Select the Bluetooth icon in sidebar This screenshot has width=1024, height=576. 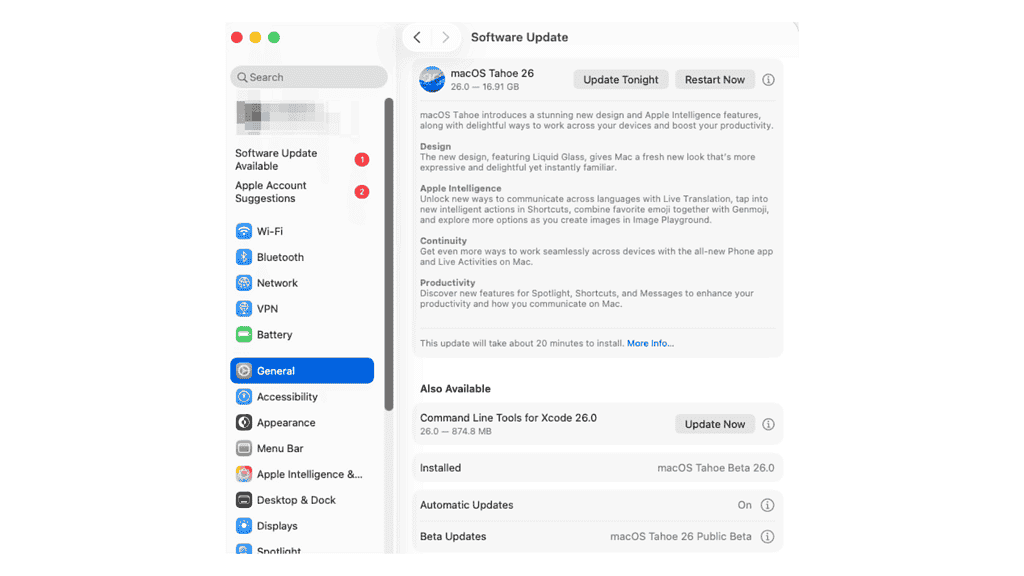coord(244,257)
